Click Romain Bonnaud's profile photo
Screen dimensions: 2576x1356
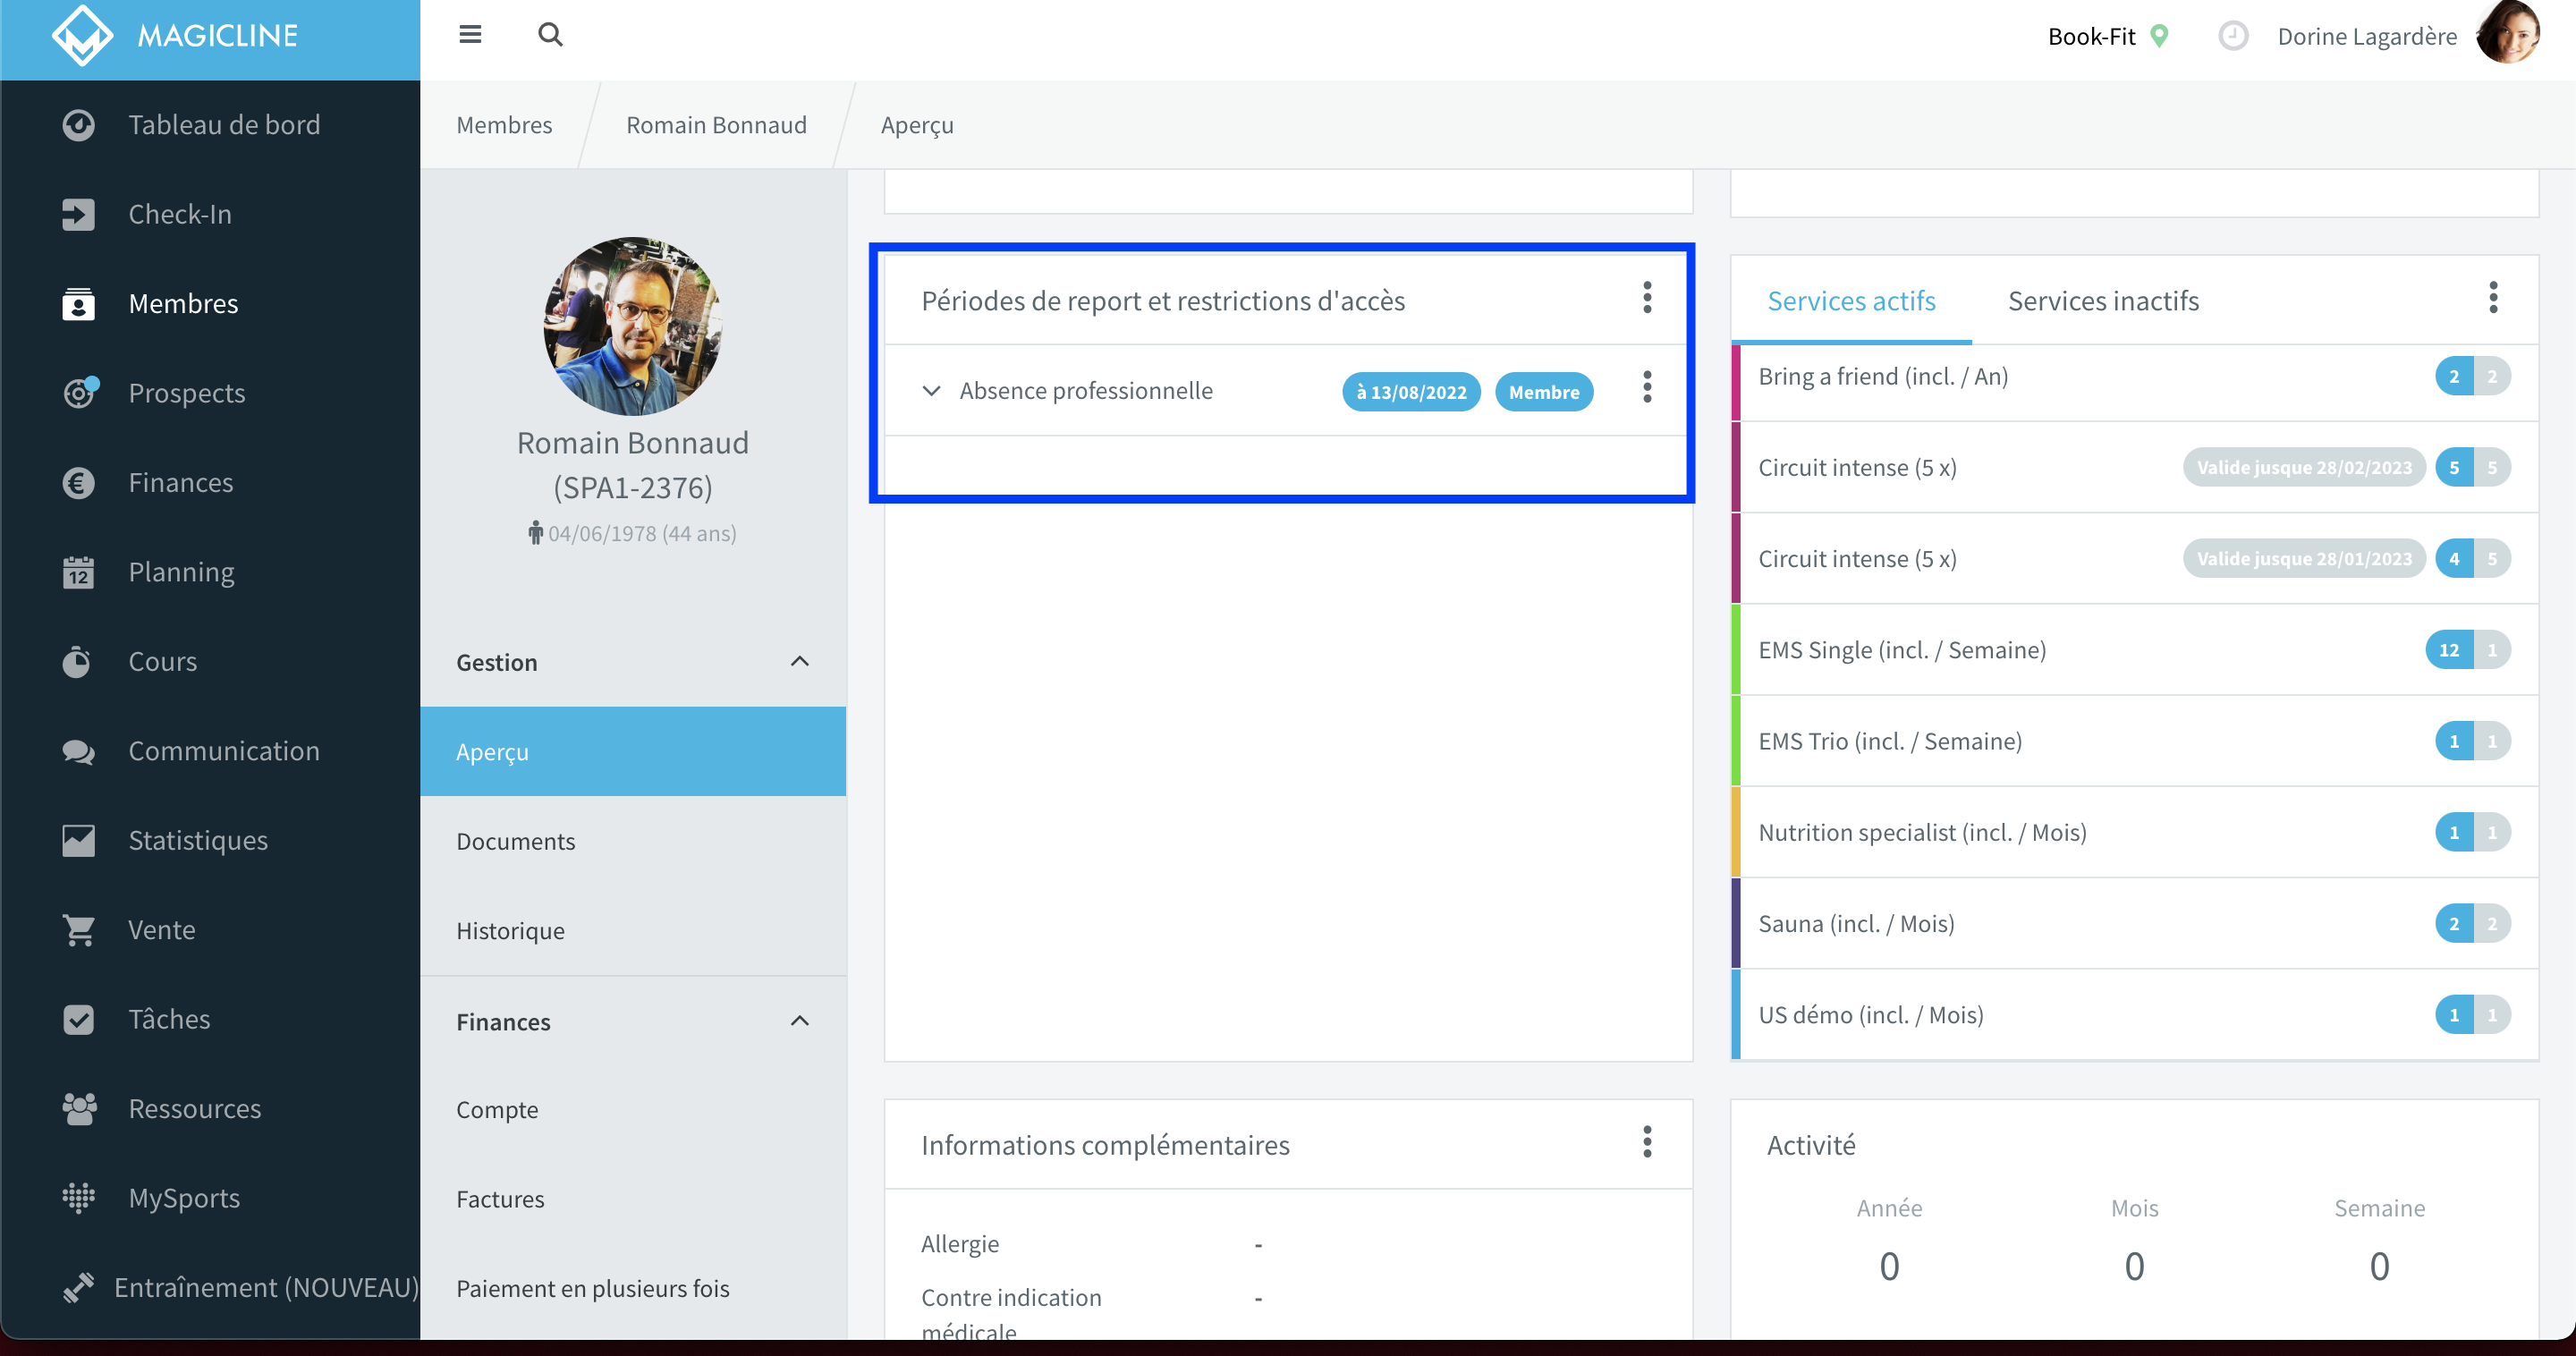(632, 326)
